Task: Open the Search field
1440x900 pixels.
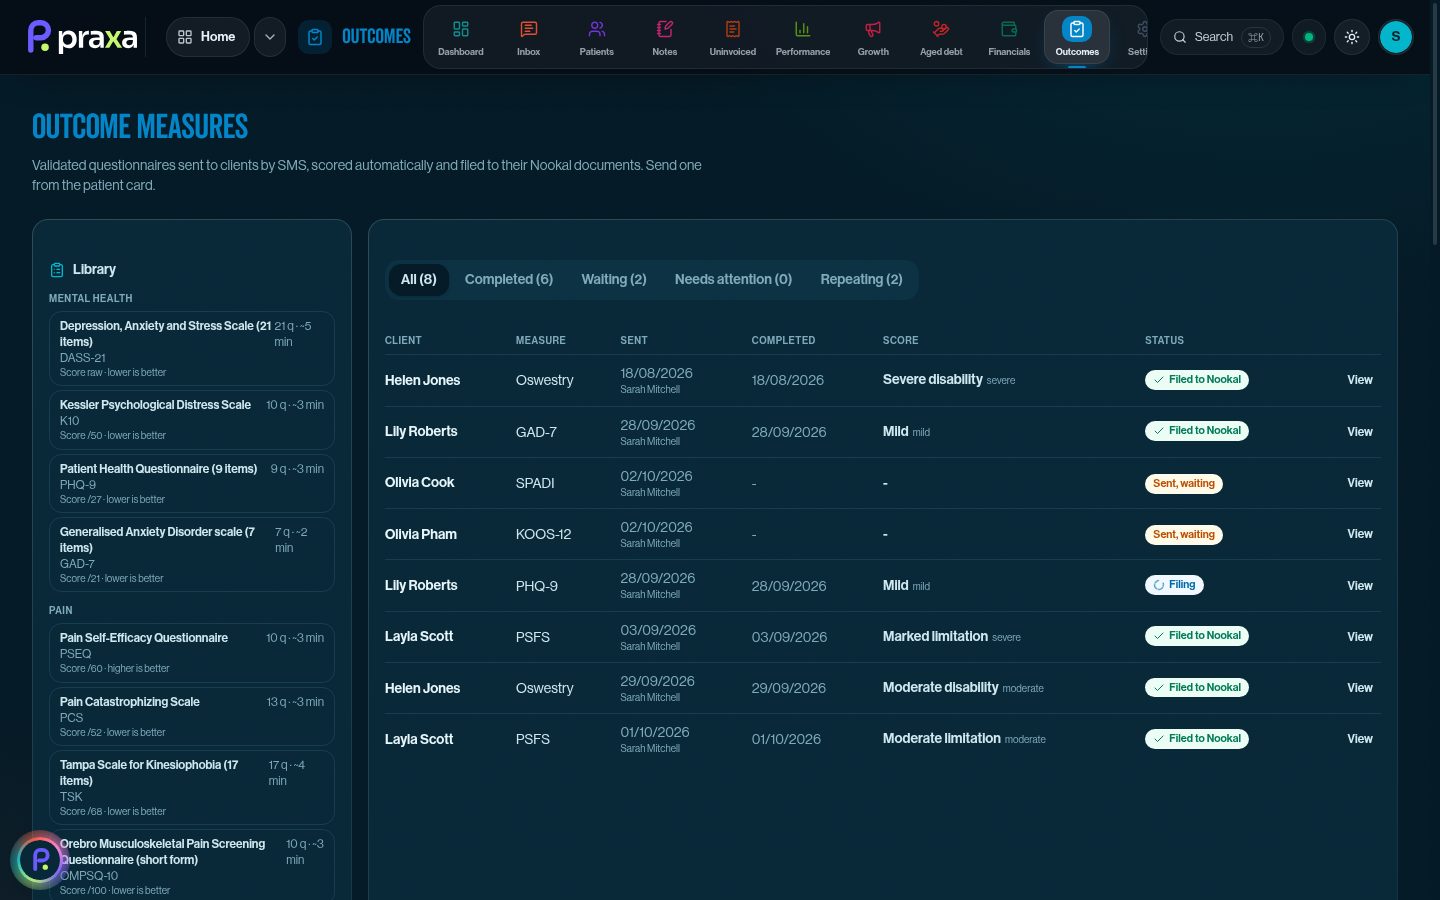Action: [1221, 37]
